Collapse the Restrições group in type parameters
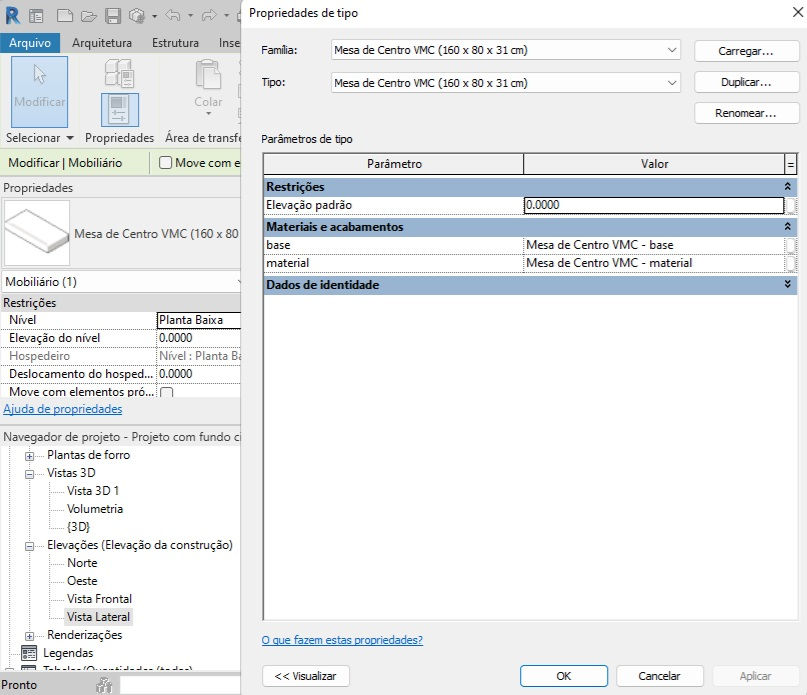 [787, 186]
